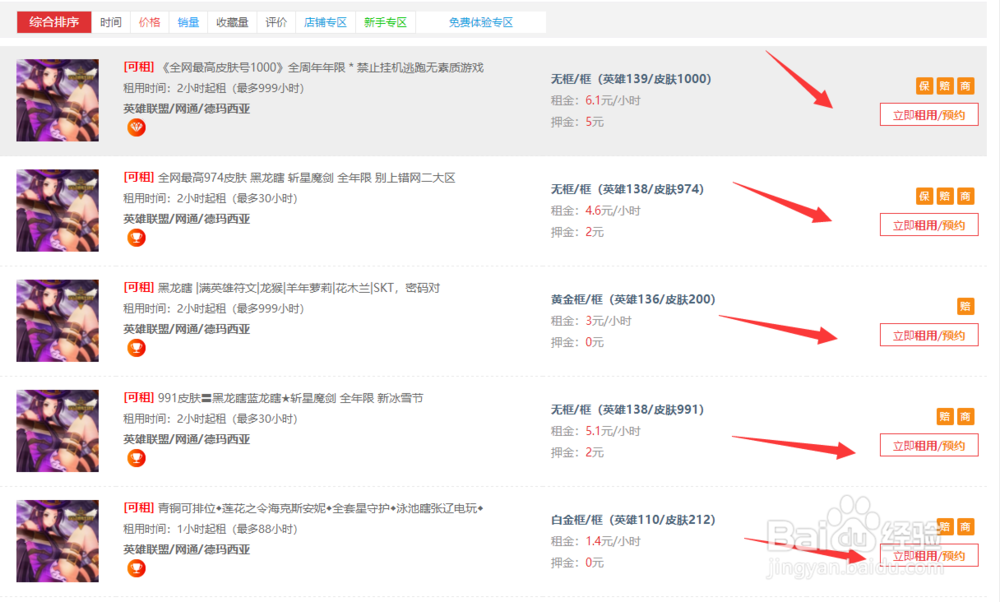
Task: Click 租用时间 text showing 最多88小时
Action: [210, 529]
